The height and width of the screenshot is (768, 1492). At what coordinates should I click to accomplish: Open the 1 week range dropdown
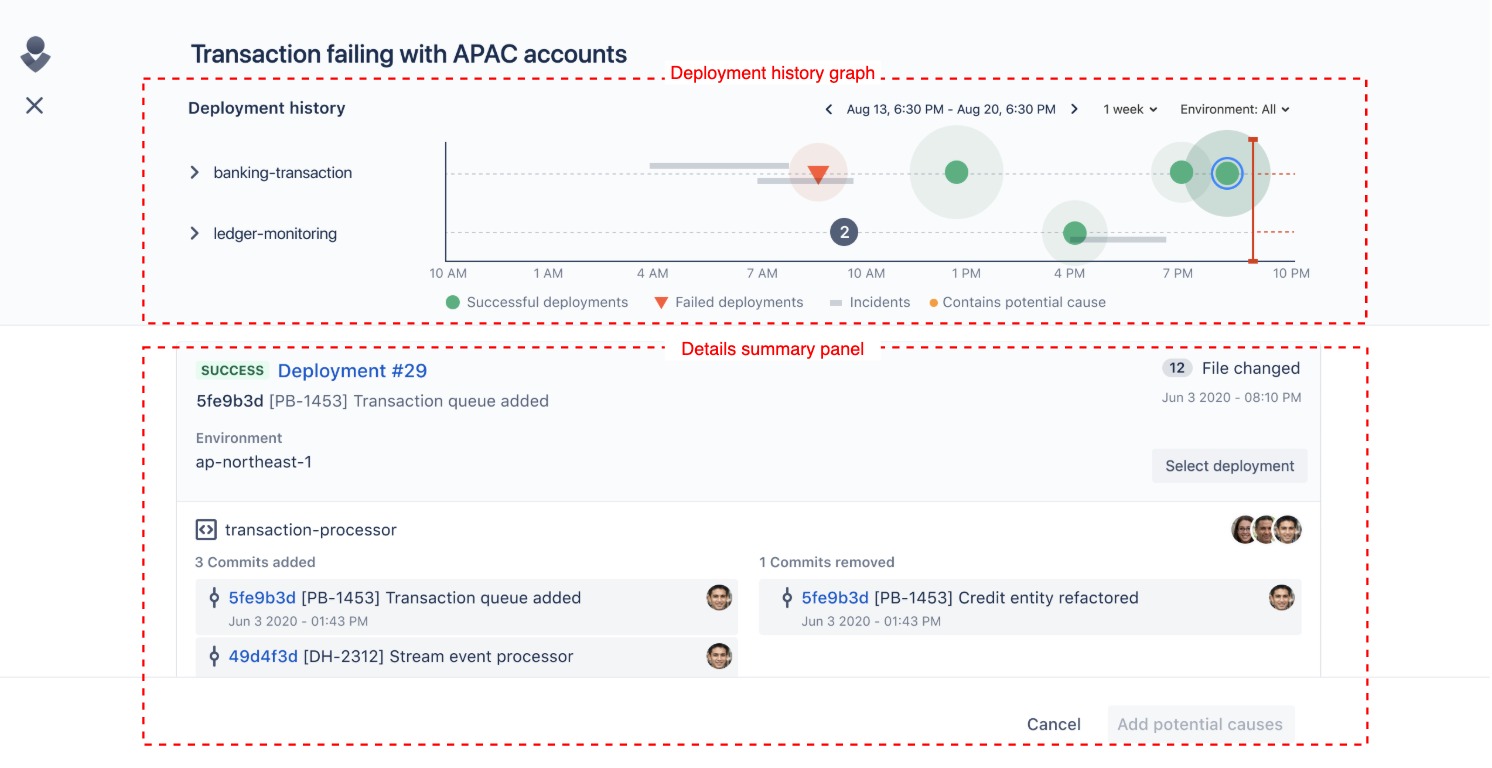pyautogui.click(x=1130, y=109)
